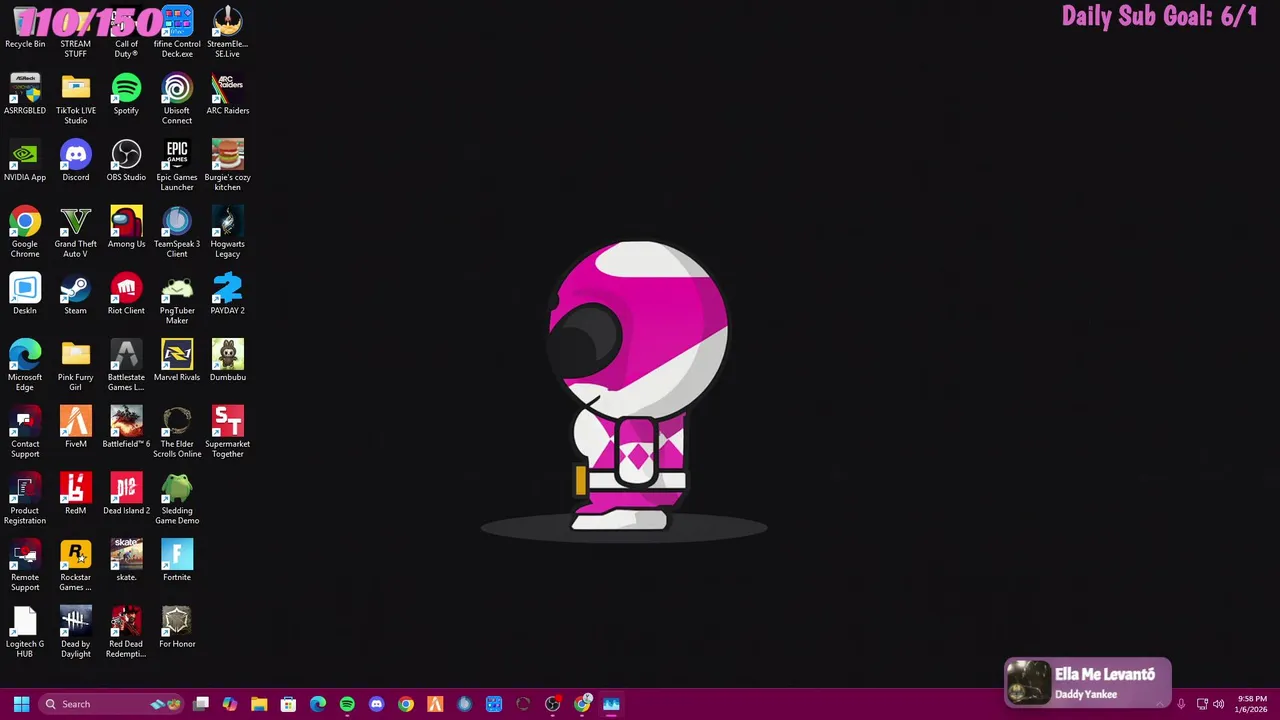Click the Ella Me Levantó album art
The width and height of the screenshot is (1280, 720).
[1028, 683]
